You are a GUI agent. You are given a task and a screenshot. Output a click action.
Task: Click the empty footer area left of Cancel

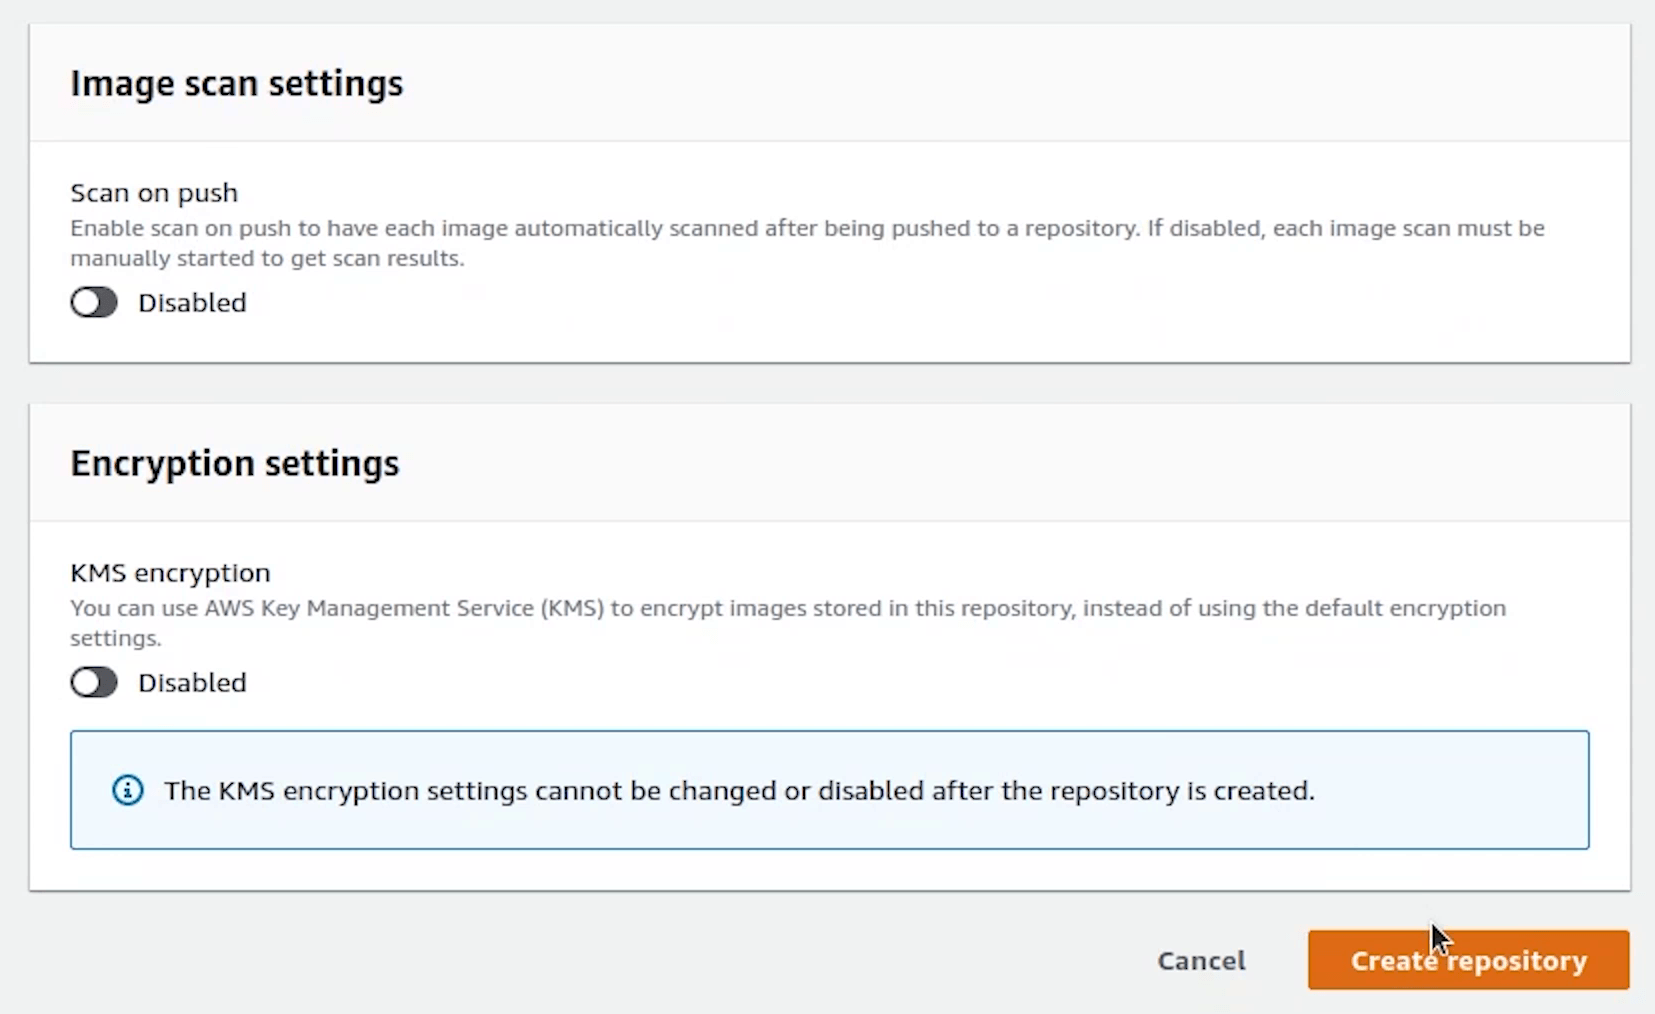point(600,961)
